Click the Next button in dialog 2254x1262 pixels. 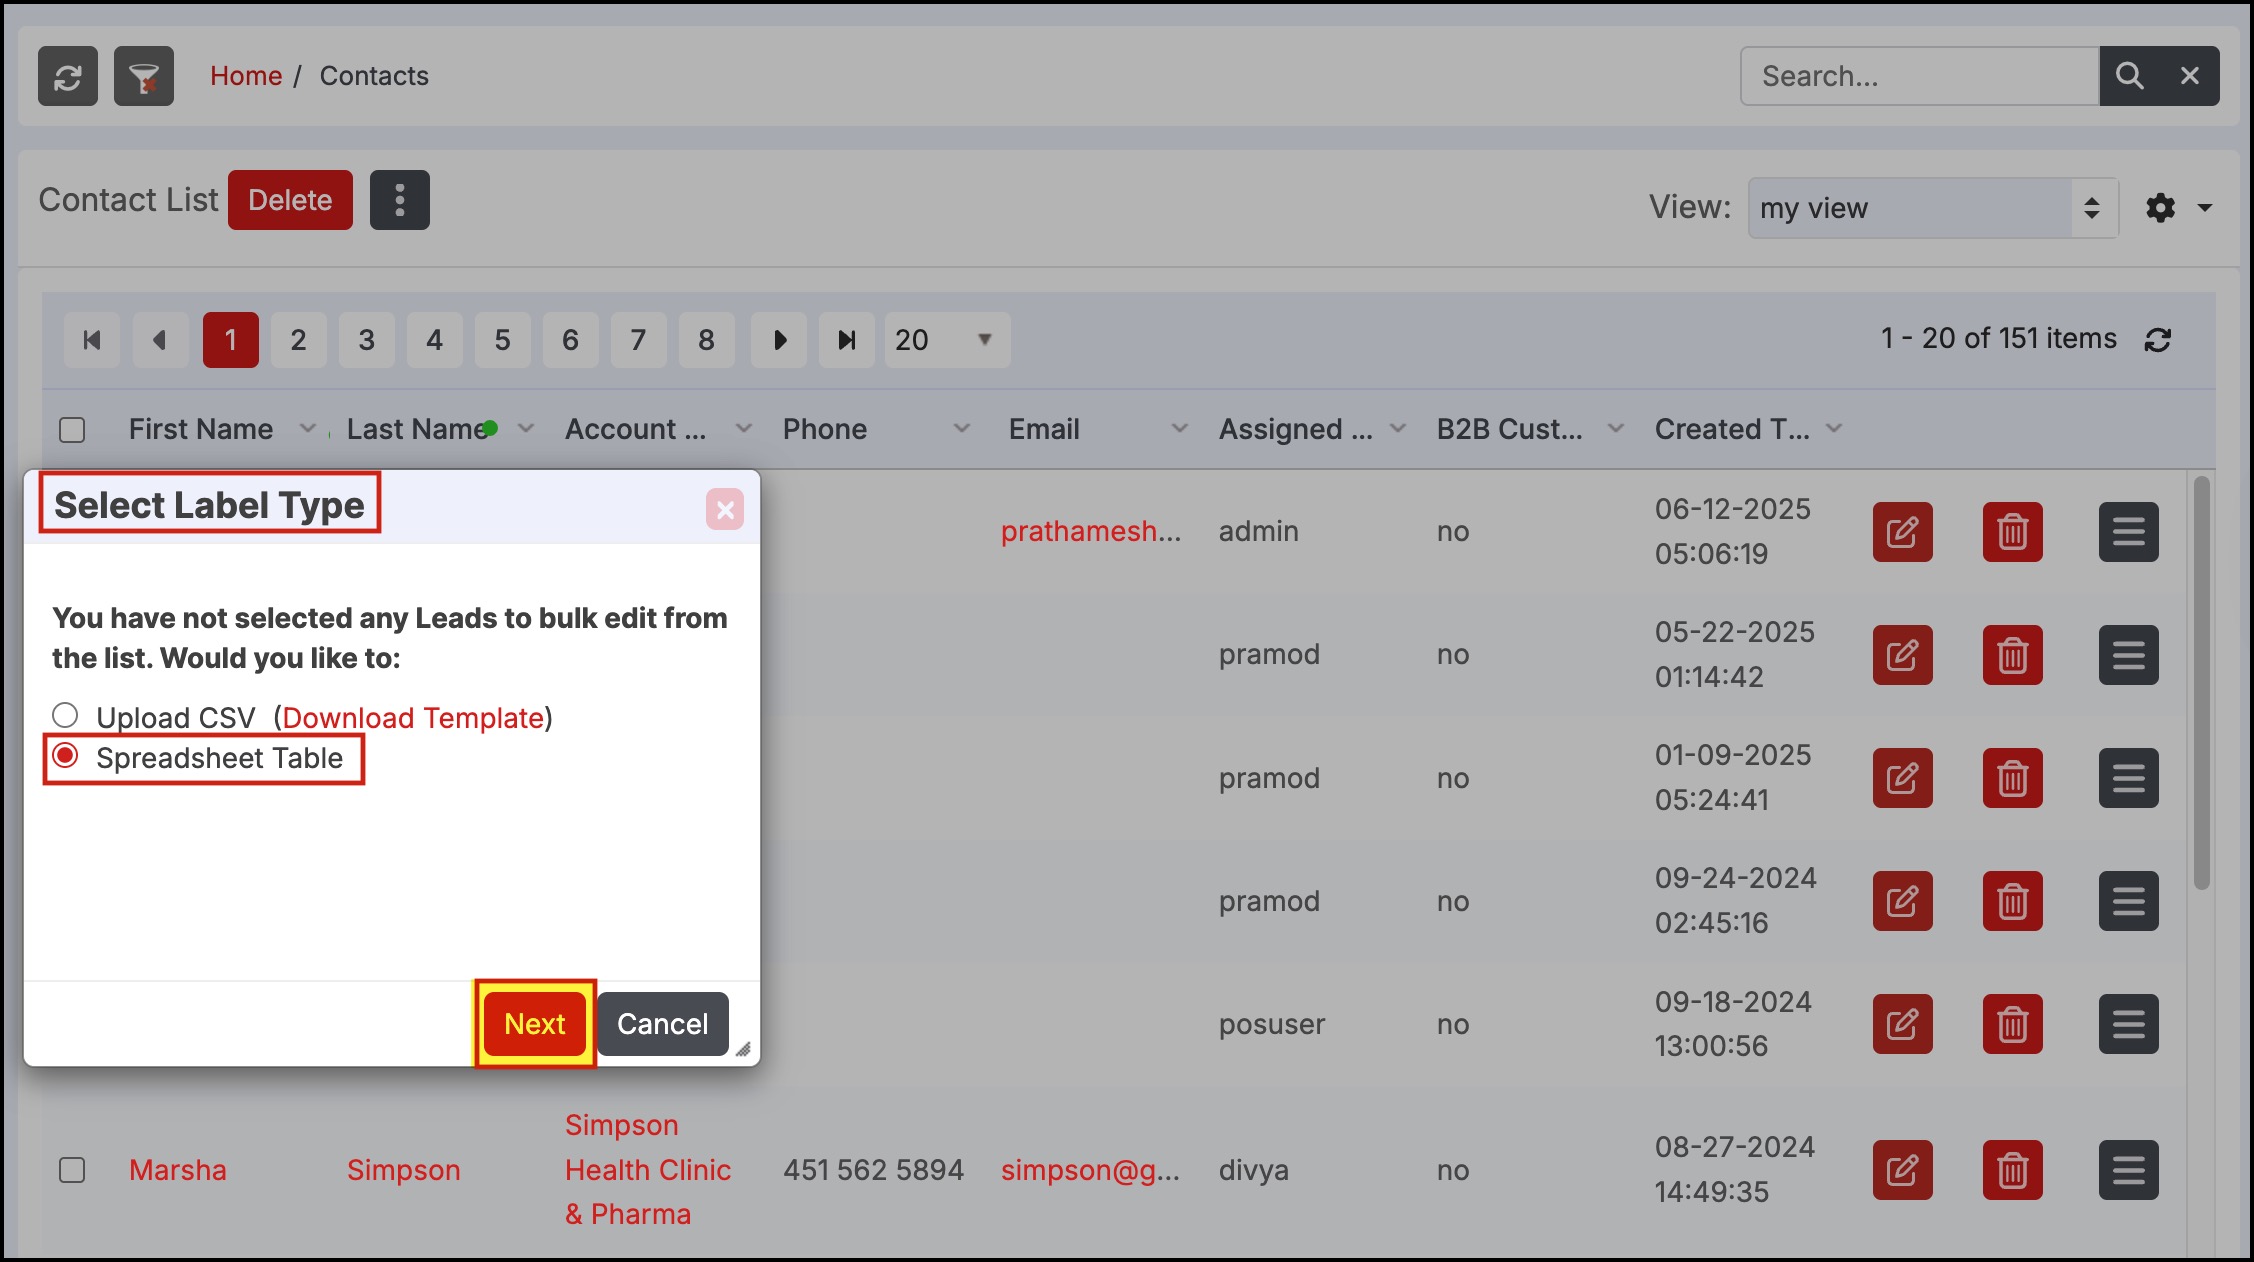pos(535,1024)
